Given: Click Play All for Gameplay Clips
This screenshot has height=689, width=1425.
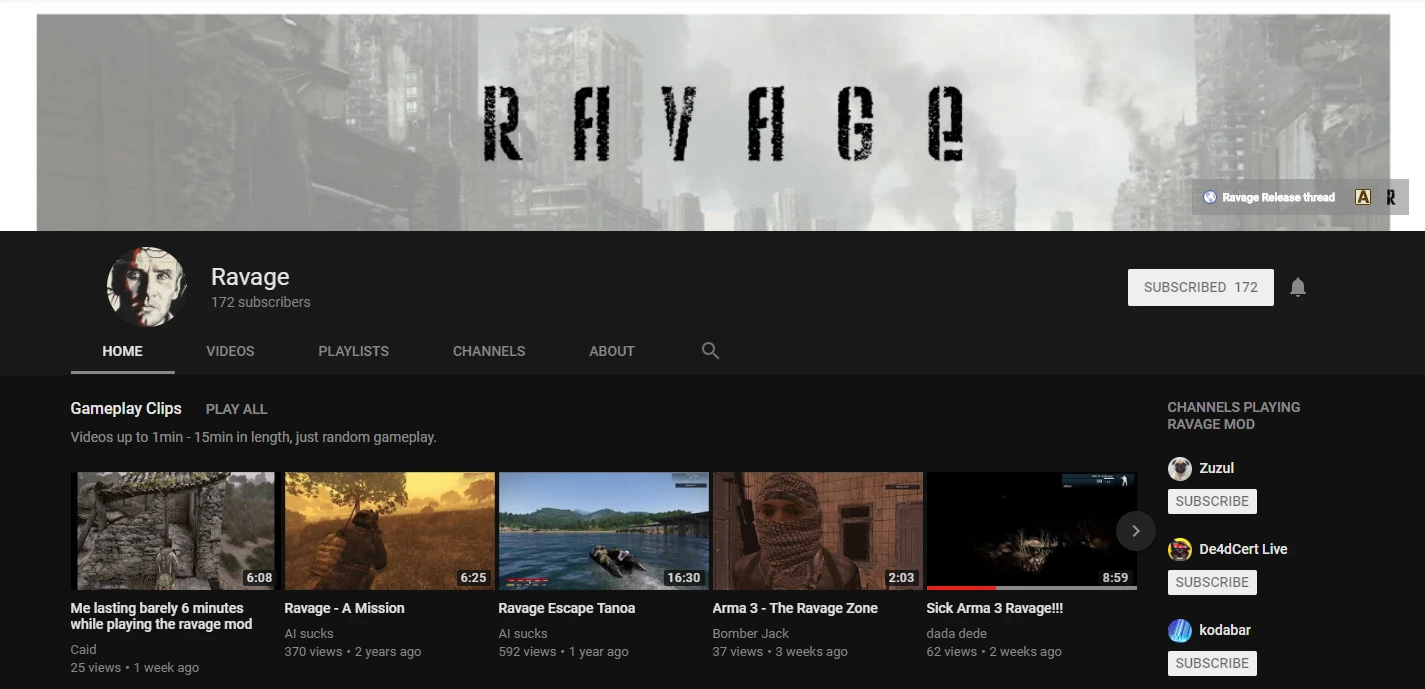Looking at the screenshot, I should click(x=236, y=409).
